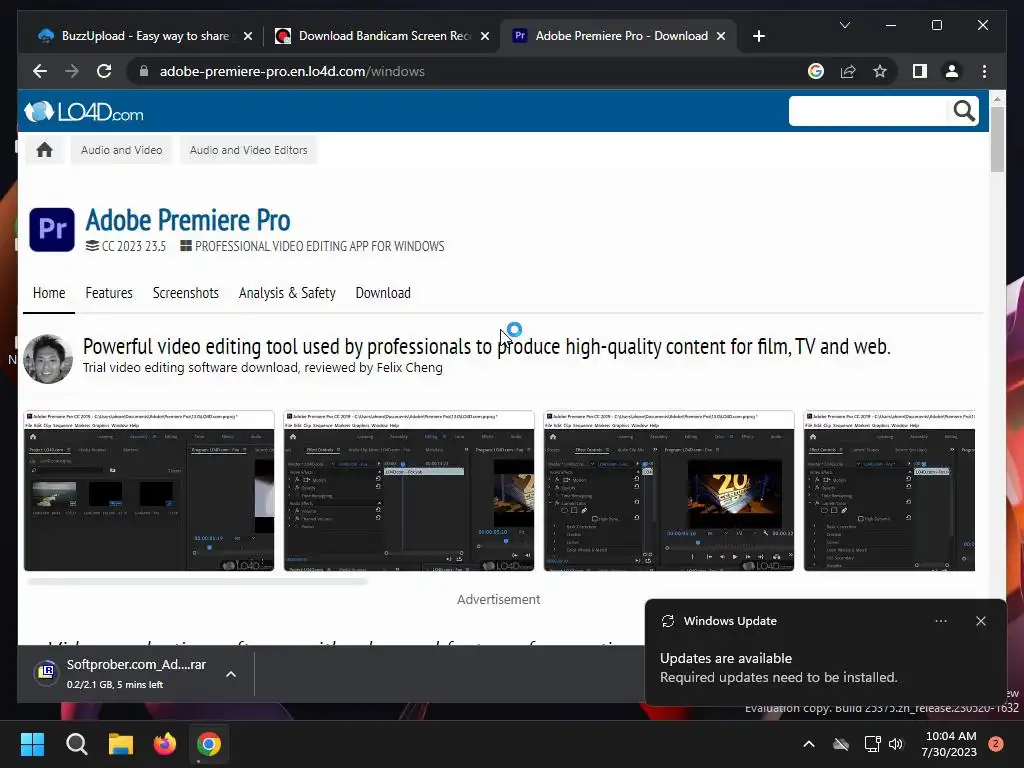Open the Features tab
Screen dimensions: 1024x768
pyautogui.click(x=109, y=293)
